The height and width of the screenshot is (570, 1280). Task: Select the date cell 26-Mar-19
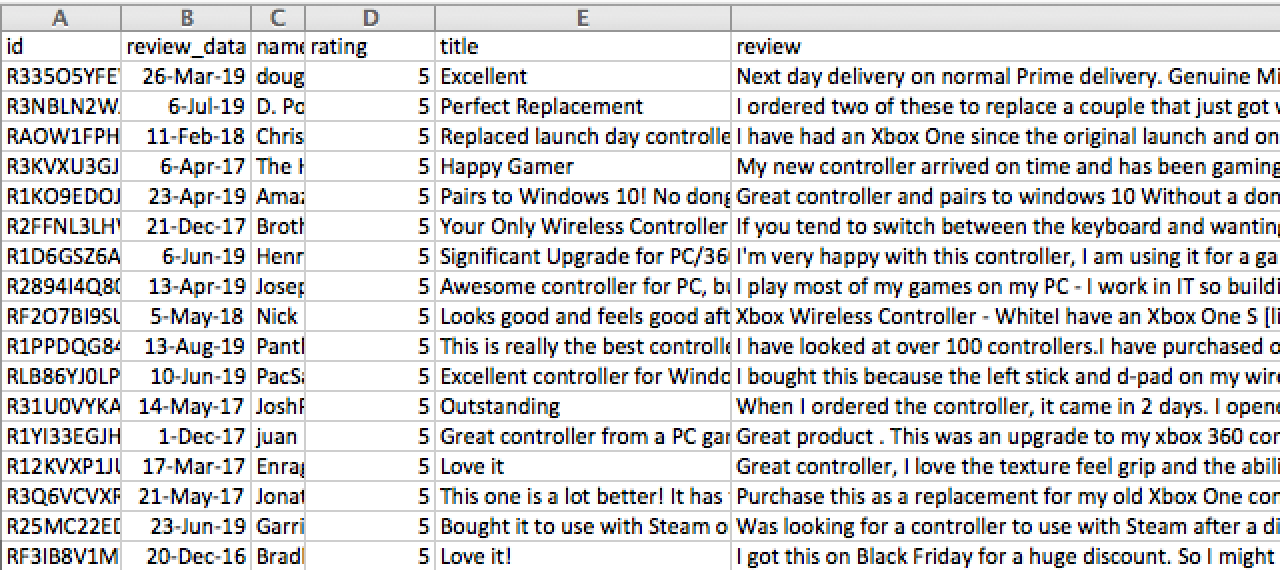tap(187, 76)
